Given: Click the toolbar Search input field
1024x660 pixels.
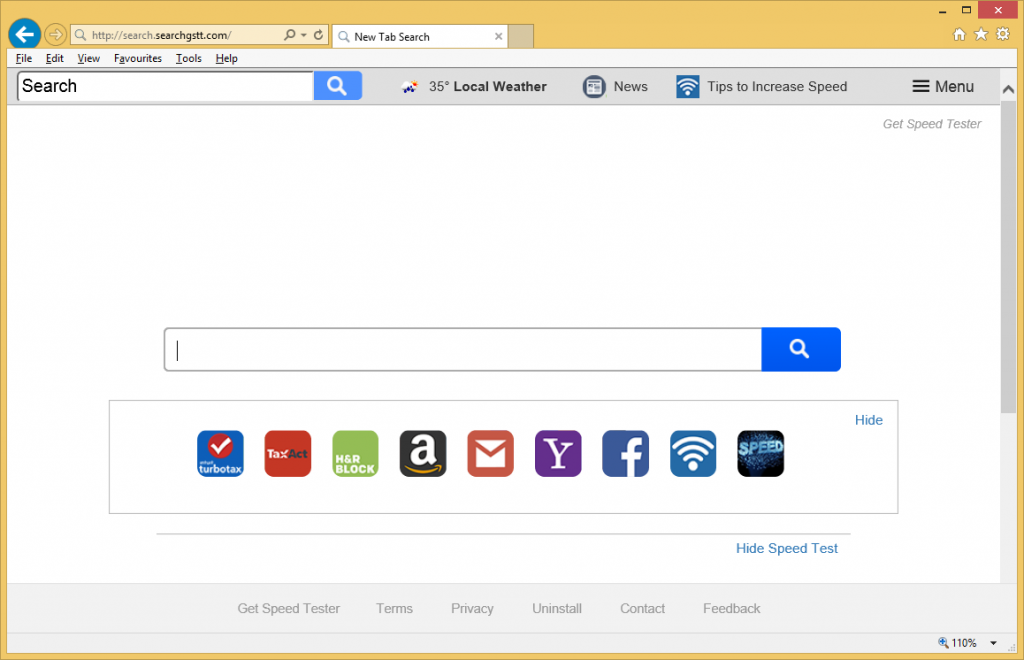Looking at the screenshot, I should tap(166, 86).
